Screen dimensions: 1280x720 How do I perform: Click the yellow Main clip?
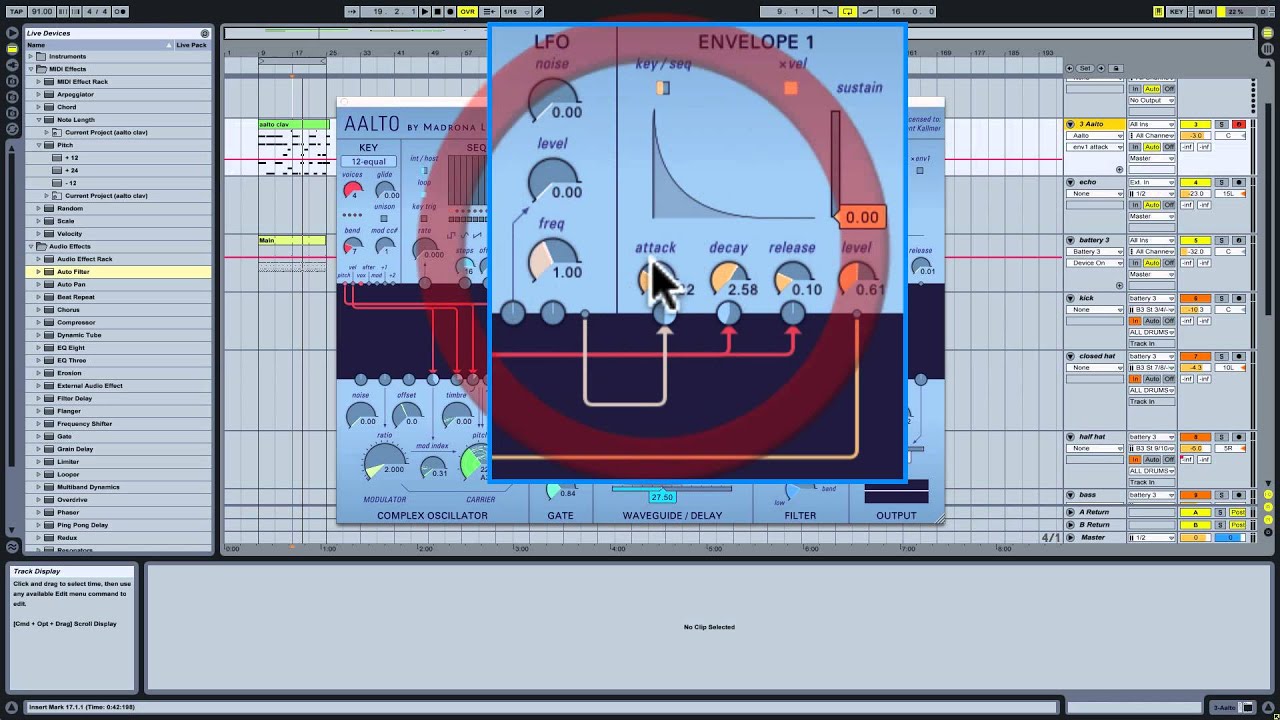click(x=292, y=240)
